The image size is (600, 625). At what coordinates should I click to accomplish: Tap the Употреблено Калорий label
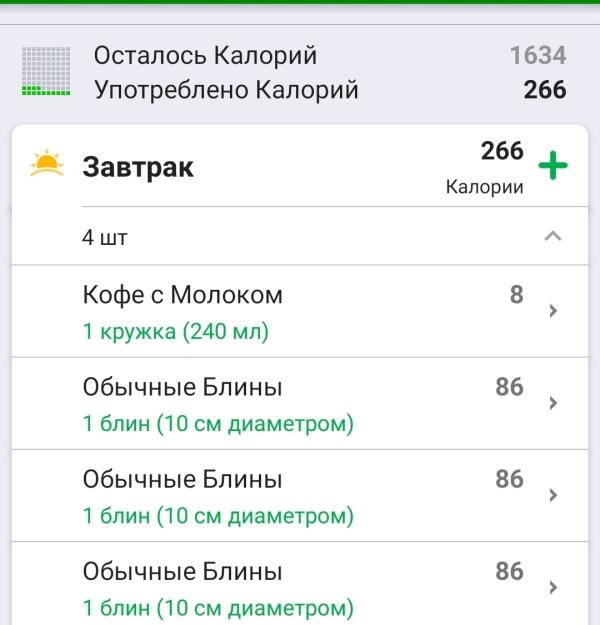226,90
